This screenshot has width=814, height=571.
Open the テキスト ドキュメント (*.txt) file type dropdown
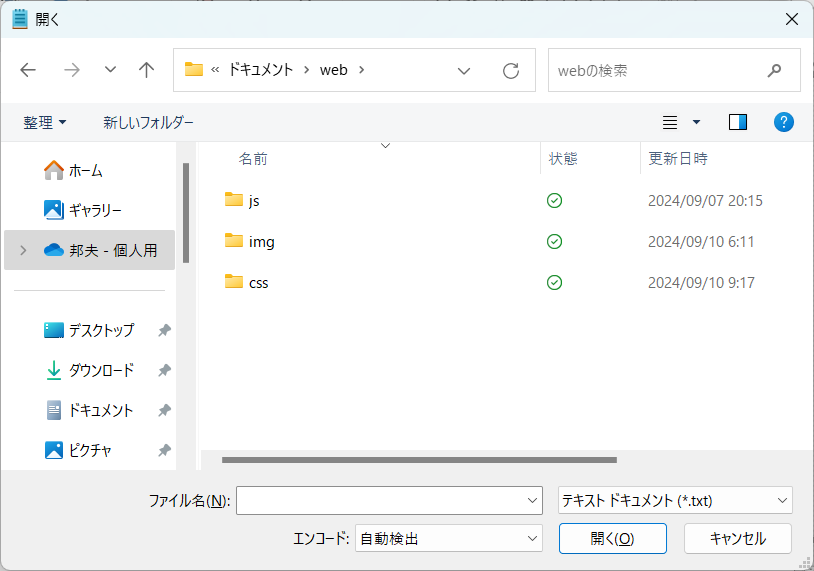coord(675,500)
